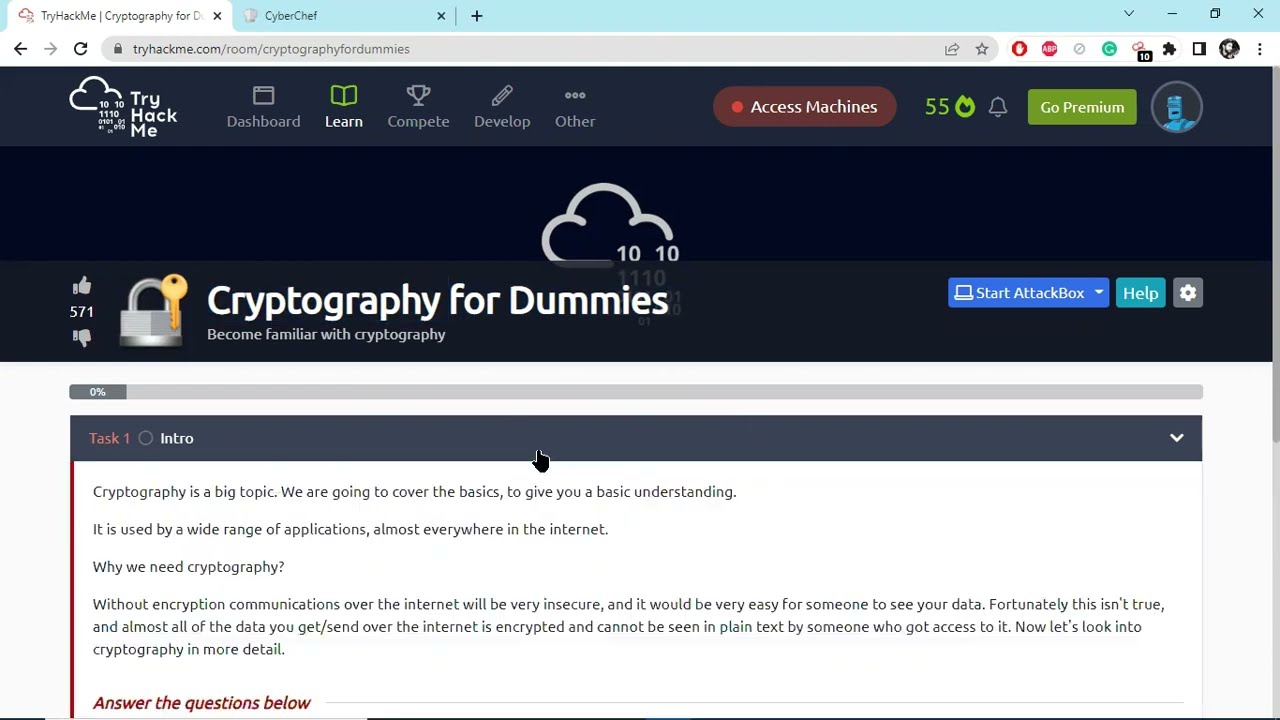Image resolution: width=1280 pixels, height=720 pixels.
Task: Open the grey circle-slash extension icon
Action: tap(1079, 49)
